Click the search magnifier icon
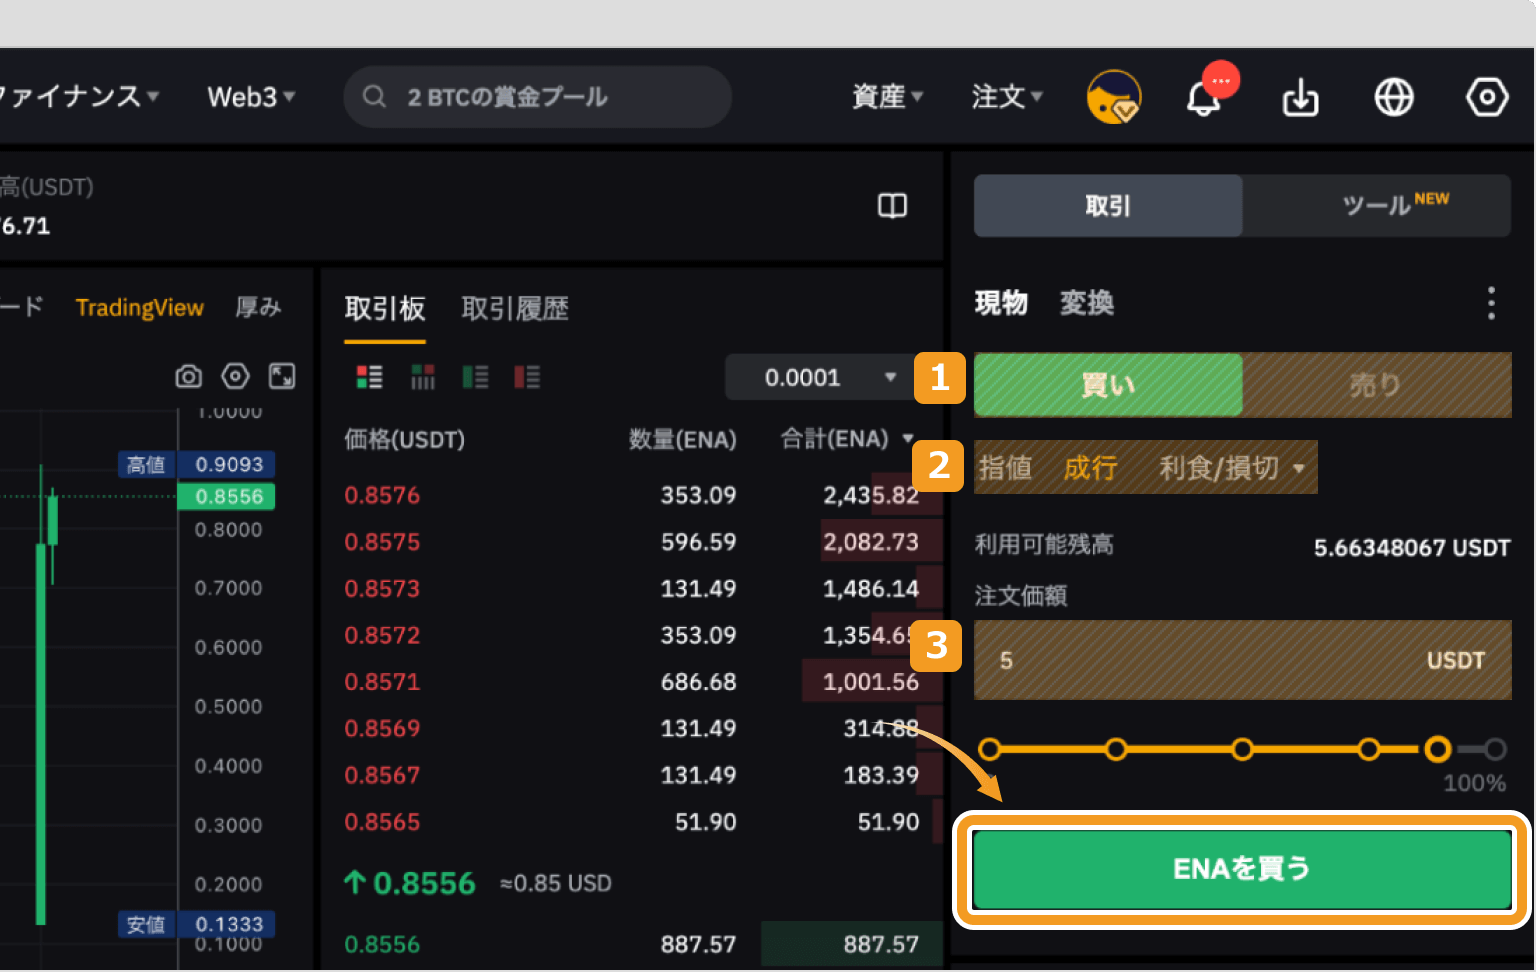Image resolution: width=1536 pixels, height=972 pixels. tap(374, 96)
